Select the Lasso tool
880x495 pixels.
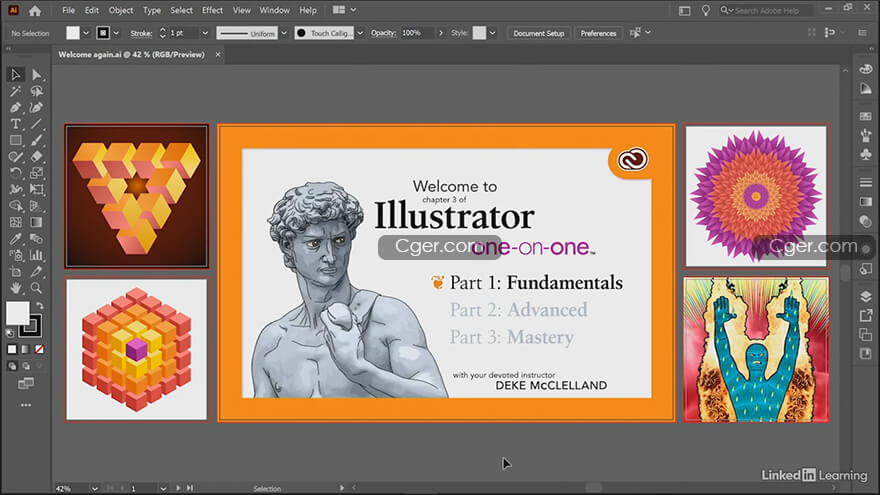tap(36, 91)
